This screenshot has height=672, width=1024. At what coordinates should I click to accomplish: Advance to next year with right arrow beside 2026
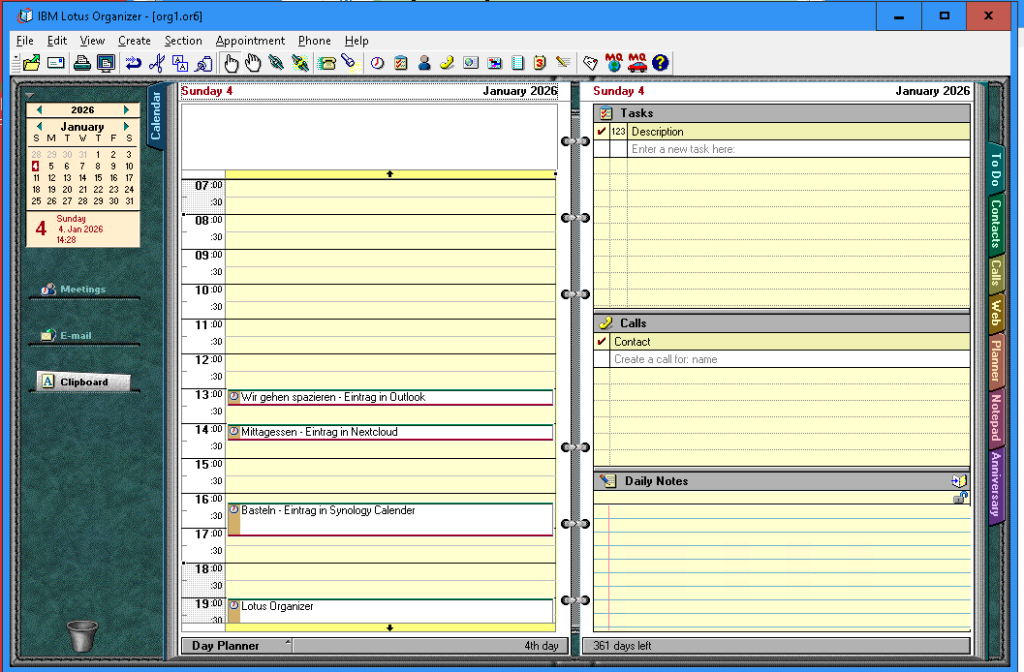tap(126, 110)
